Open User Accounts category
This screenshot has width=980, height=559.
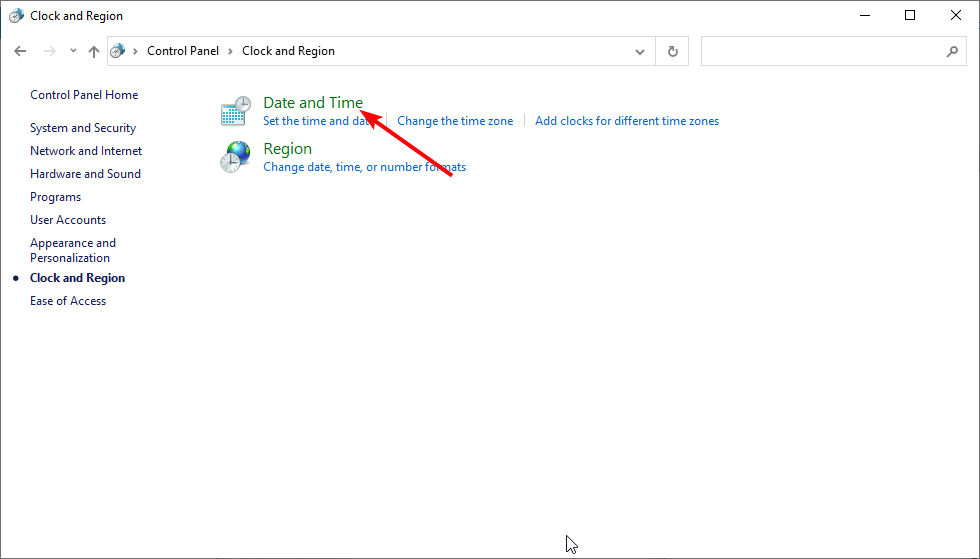[68, 220]
